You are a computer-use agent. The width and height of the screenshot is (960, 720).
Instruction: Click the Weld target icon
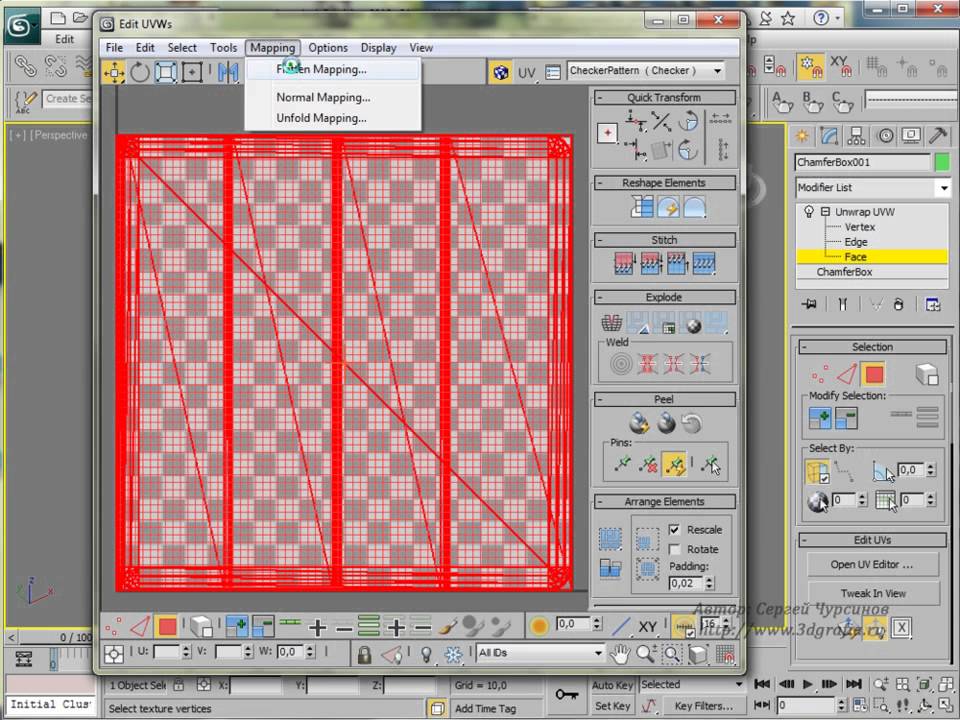pyautogui.click(x=621, y=364)
